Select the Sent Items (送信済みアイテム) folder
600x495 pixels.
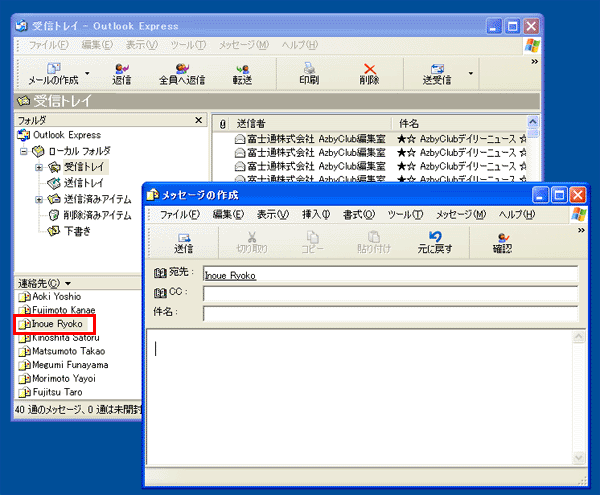point(97,199)
